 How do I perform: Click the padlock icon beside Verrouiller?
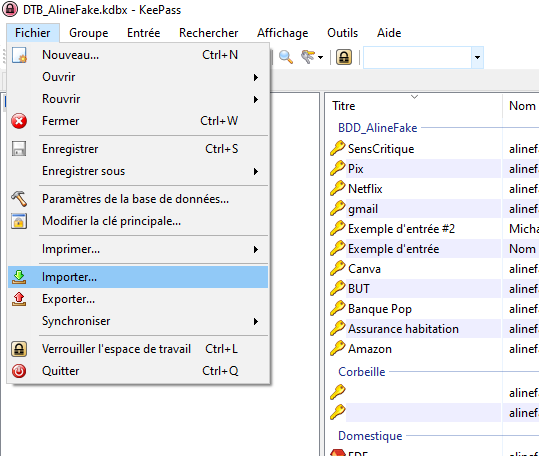click(19, 349)
